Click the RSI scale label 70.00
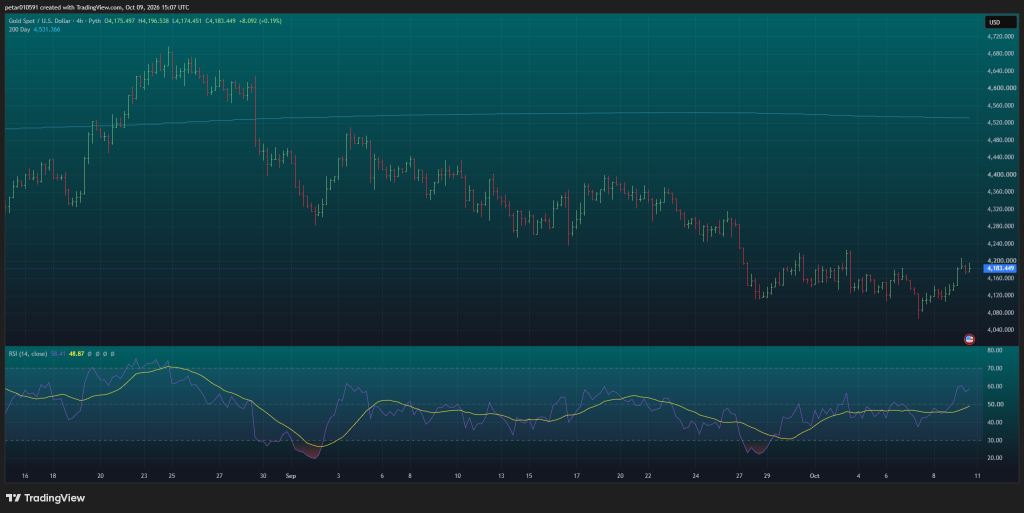1024x513 pixels. click(995, 369)
